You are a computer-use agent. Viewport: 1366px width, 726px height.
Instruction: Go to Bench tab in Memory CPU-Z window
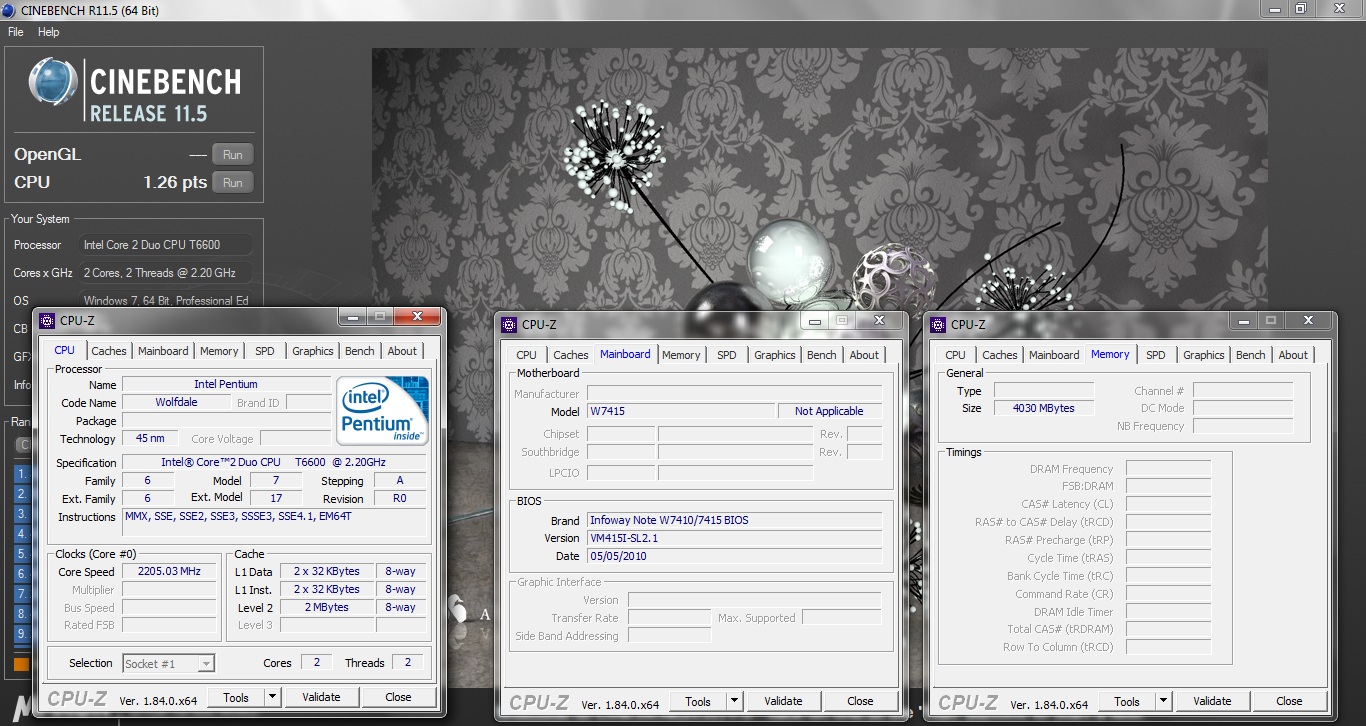tap(1251, 355)
